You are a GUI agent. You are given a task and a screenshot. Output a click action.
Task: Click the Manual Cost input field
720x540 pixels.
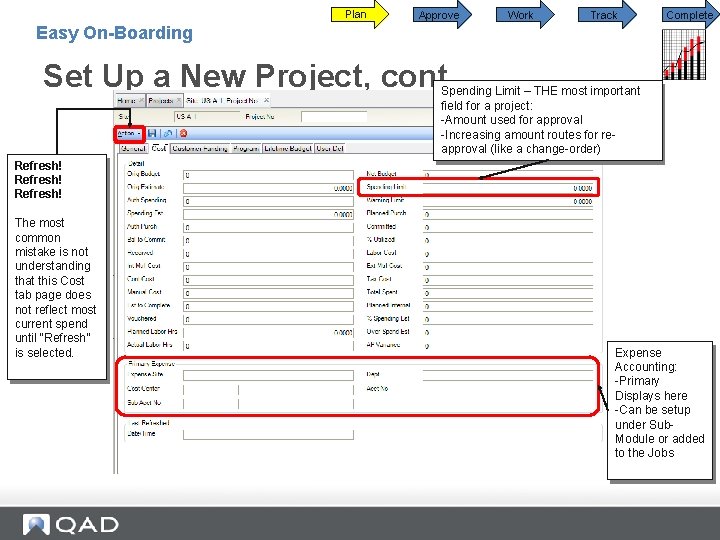(x=268, y=293)
